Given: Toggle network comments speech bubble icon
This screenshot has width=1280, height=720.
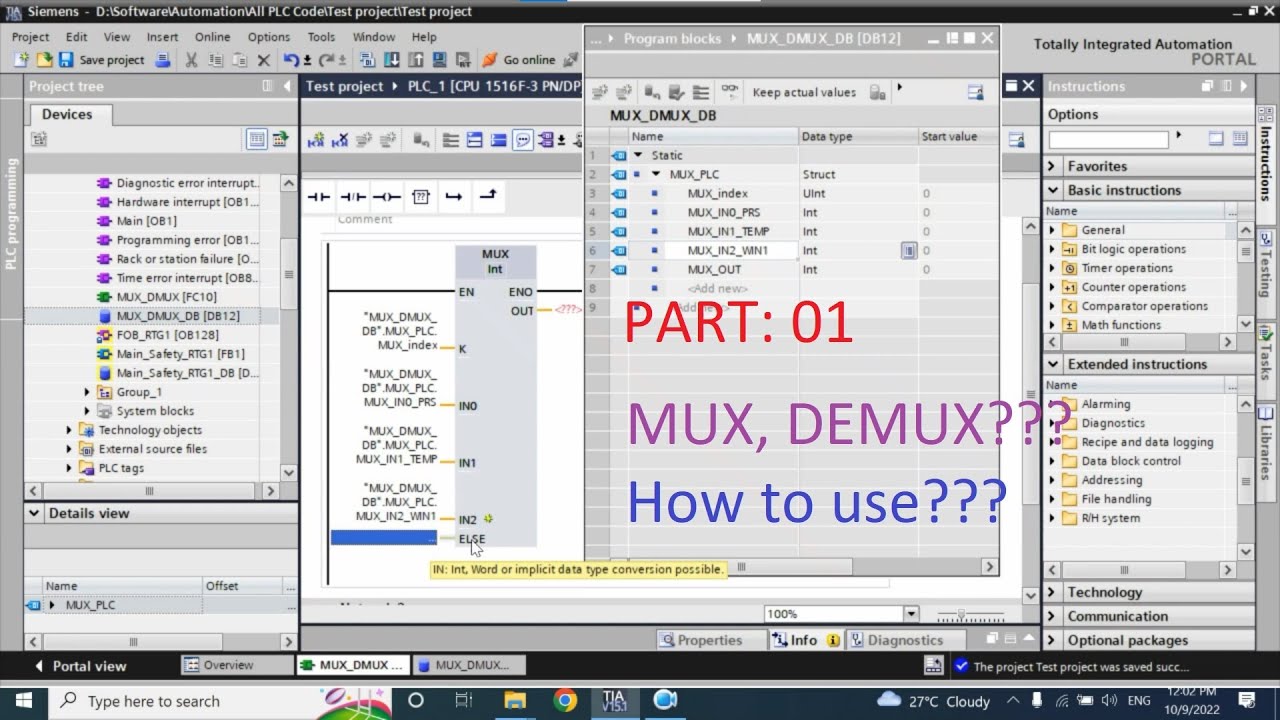Looking at the screenshot, I should pos(522,140).
